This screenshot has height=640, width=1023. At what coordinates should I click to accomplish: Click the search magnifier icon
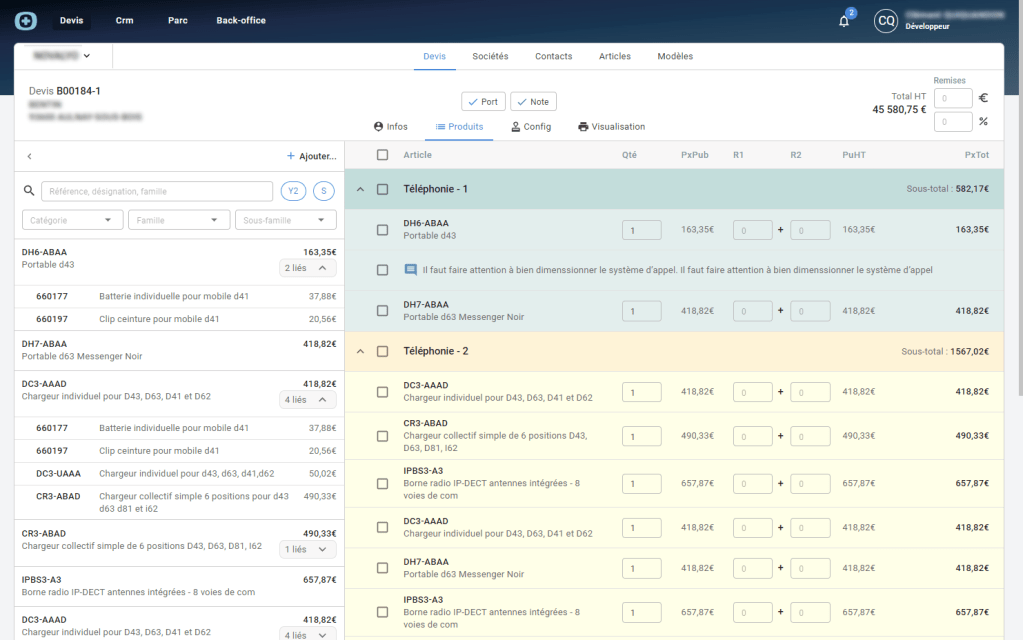coord(30,191)
